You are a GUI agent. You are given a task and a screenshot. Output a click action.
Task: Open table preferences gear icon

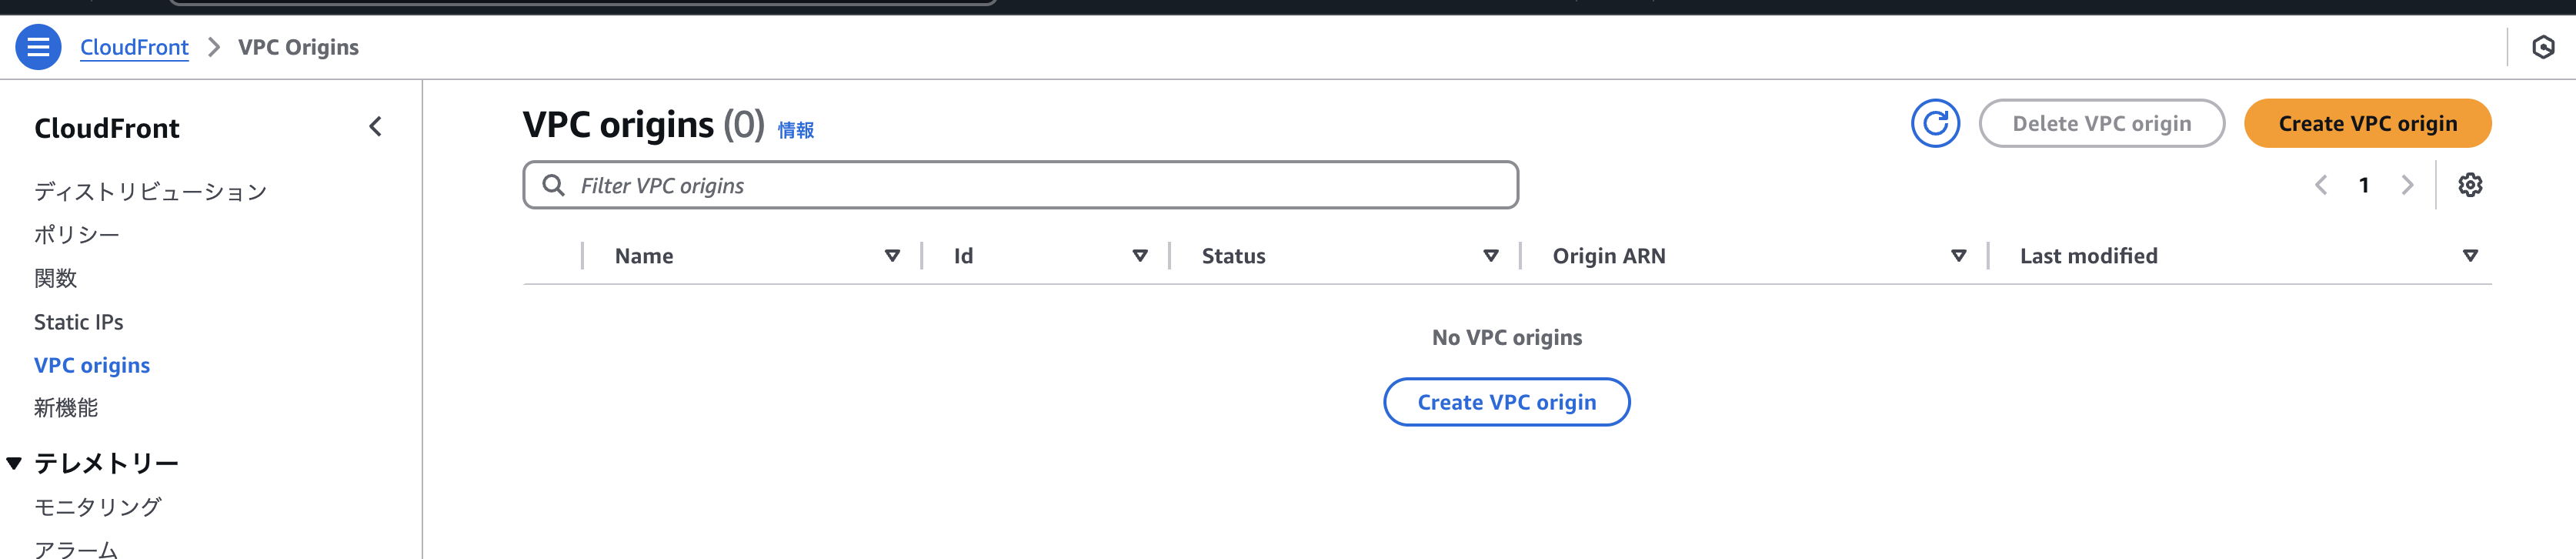click(2469, 185)
